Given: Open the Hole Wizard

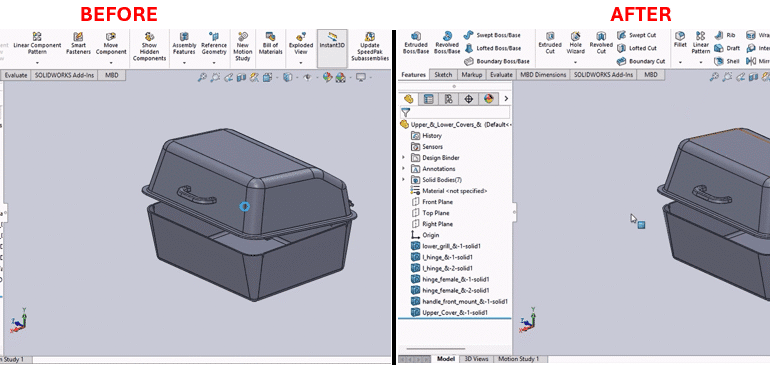Looking at the screenshot, I should pyautogui.click(x=576, y=43).
